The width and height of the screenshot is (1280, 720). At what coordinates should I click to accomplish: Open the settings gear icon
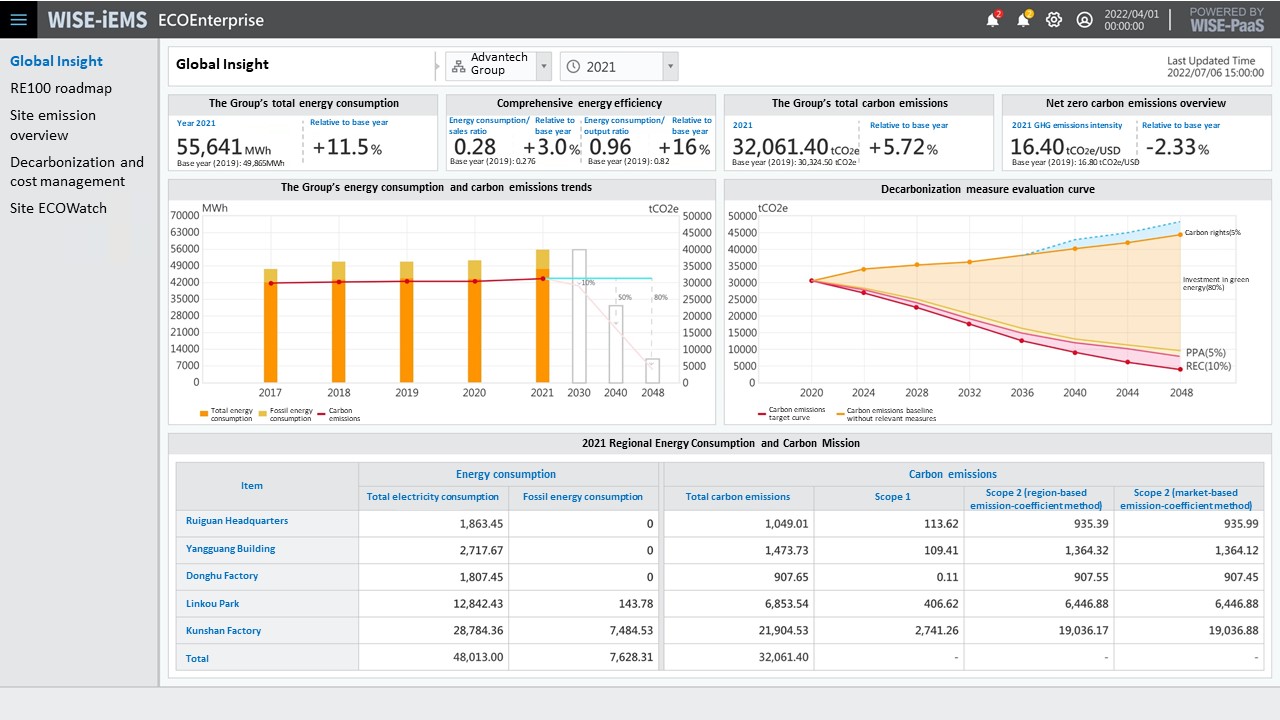click(1054, 19)
